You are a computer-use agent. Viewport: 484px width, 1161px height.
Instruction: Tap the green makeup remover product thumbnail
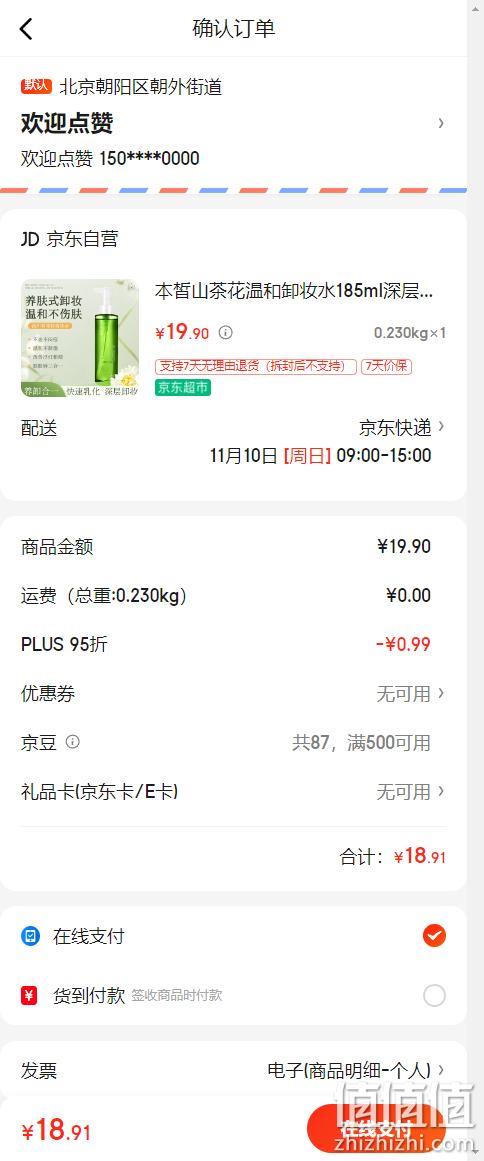[x=80, y=338]
